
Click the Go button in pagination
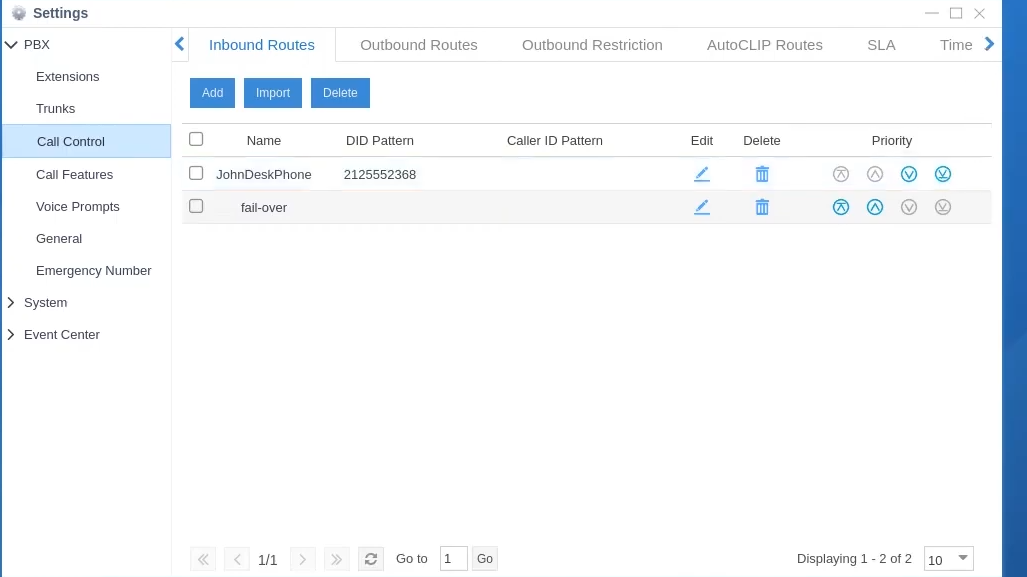(x=485, y=559)
